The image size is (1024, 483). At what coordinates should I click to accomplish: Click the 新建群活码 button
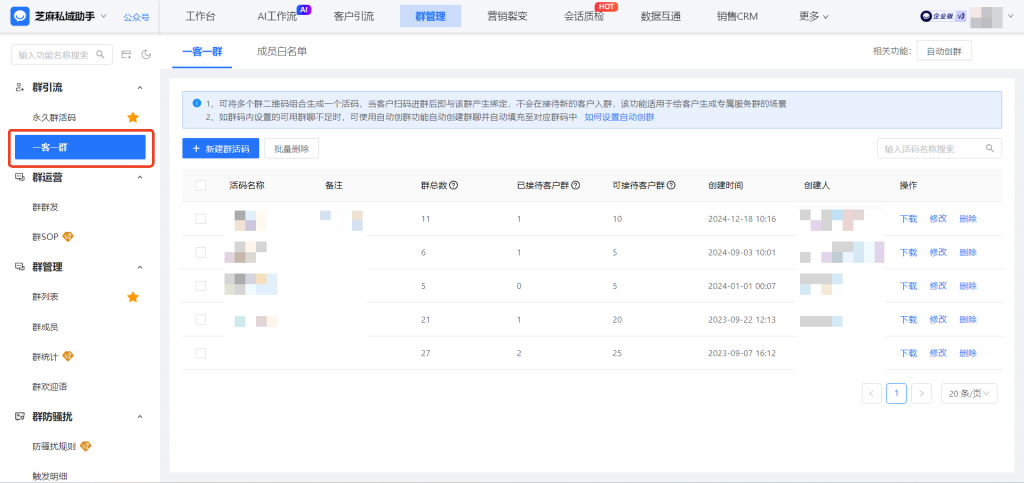(x=221, y=148)
